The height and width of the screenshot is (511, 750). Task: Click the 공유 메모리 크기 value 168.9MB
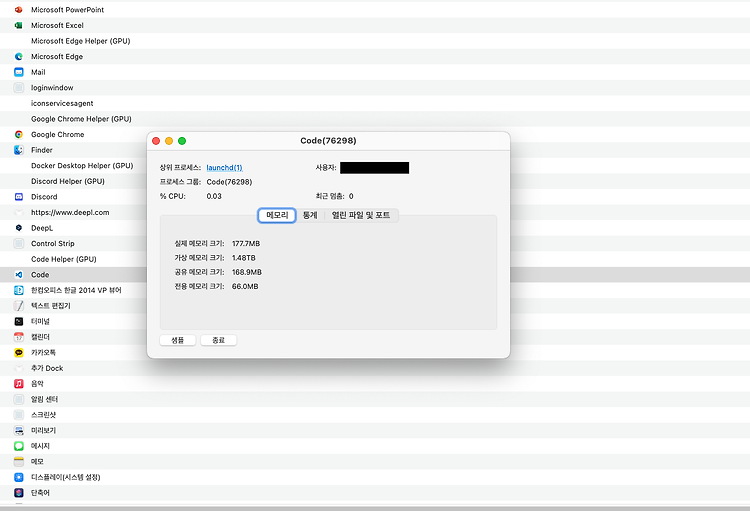(247, 272)
